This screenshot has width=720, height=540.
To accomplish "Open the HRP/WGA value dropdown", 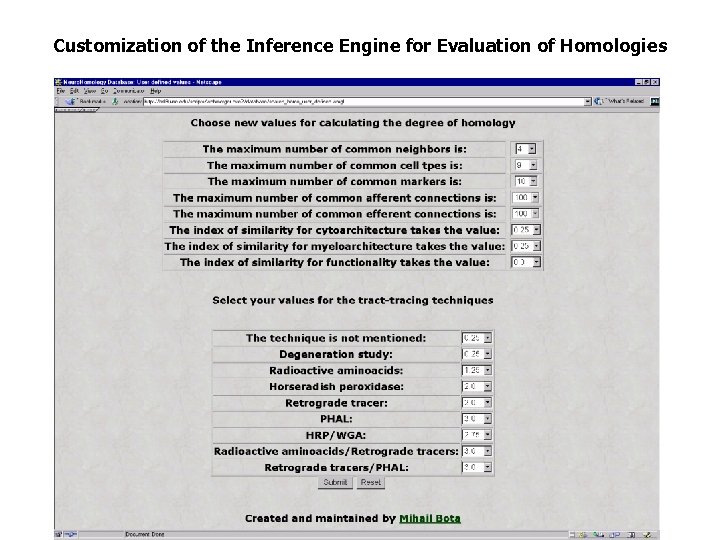I will coord(477,435).
